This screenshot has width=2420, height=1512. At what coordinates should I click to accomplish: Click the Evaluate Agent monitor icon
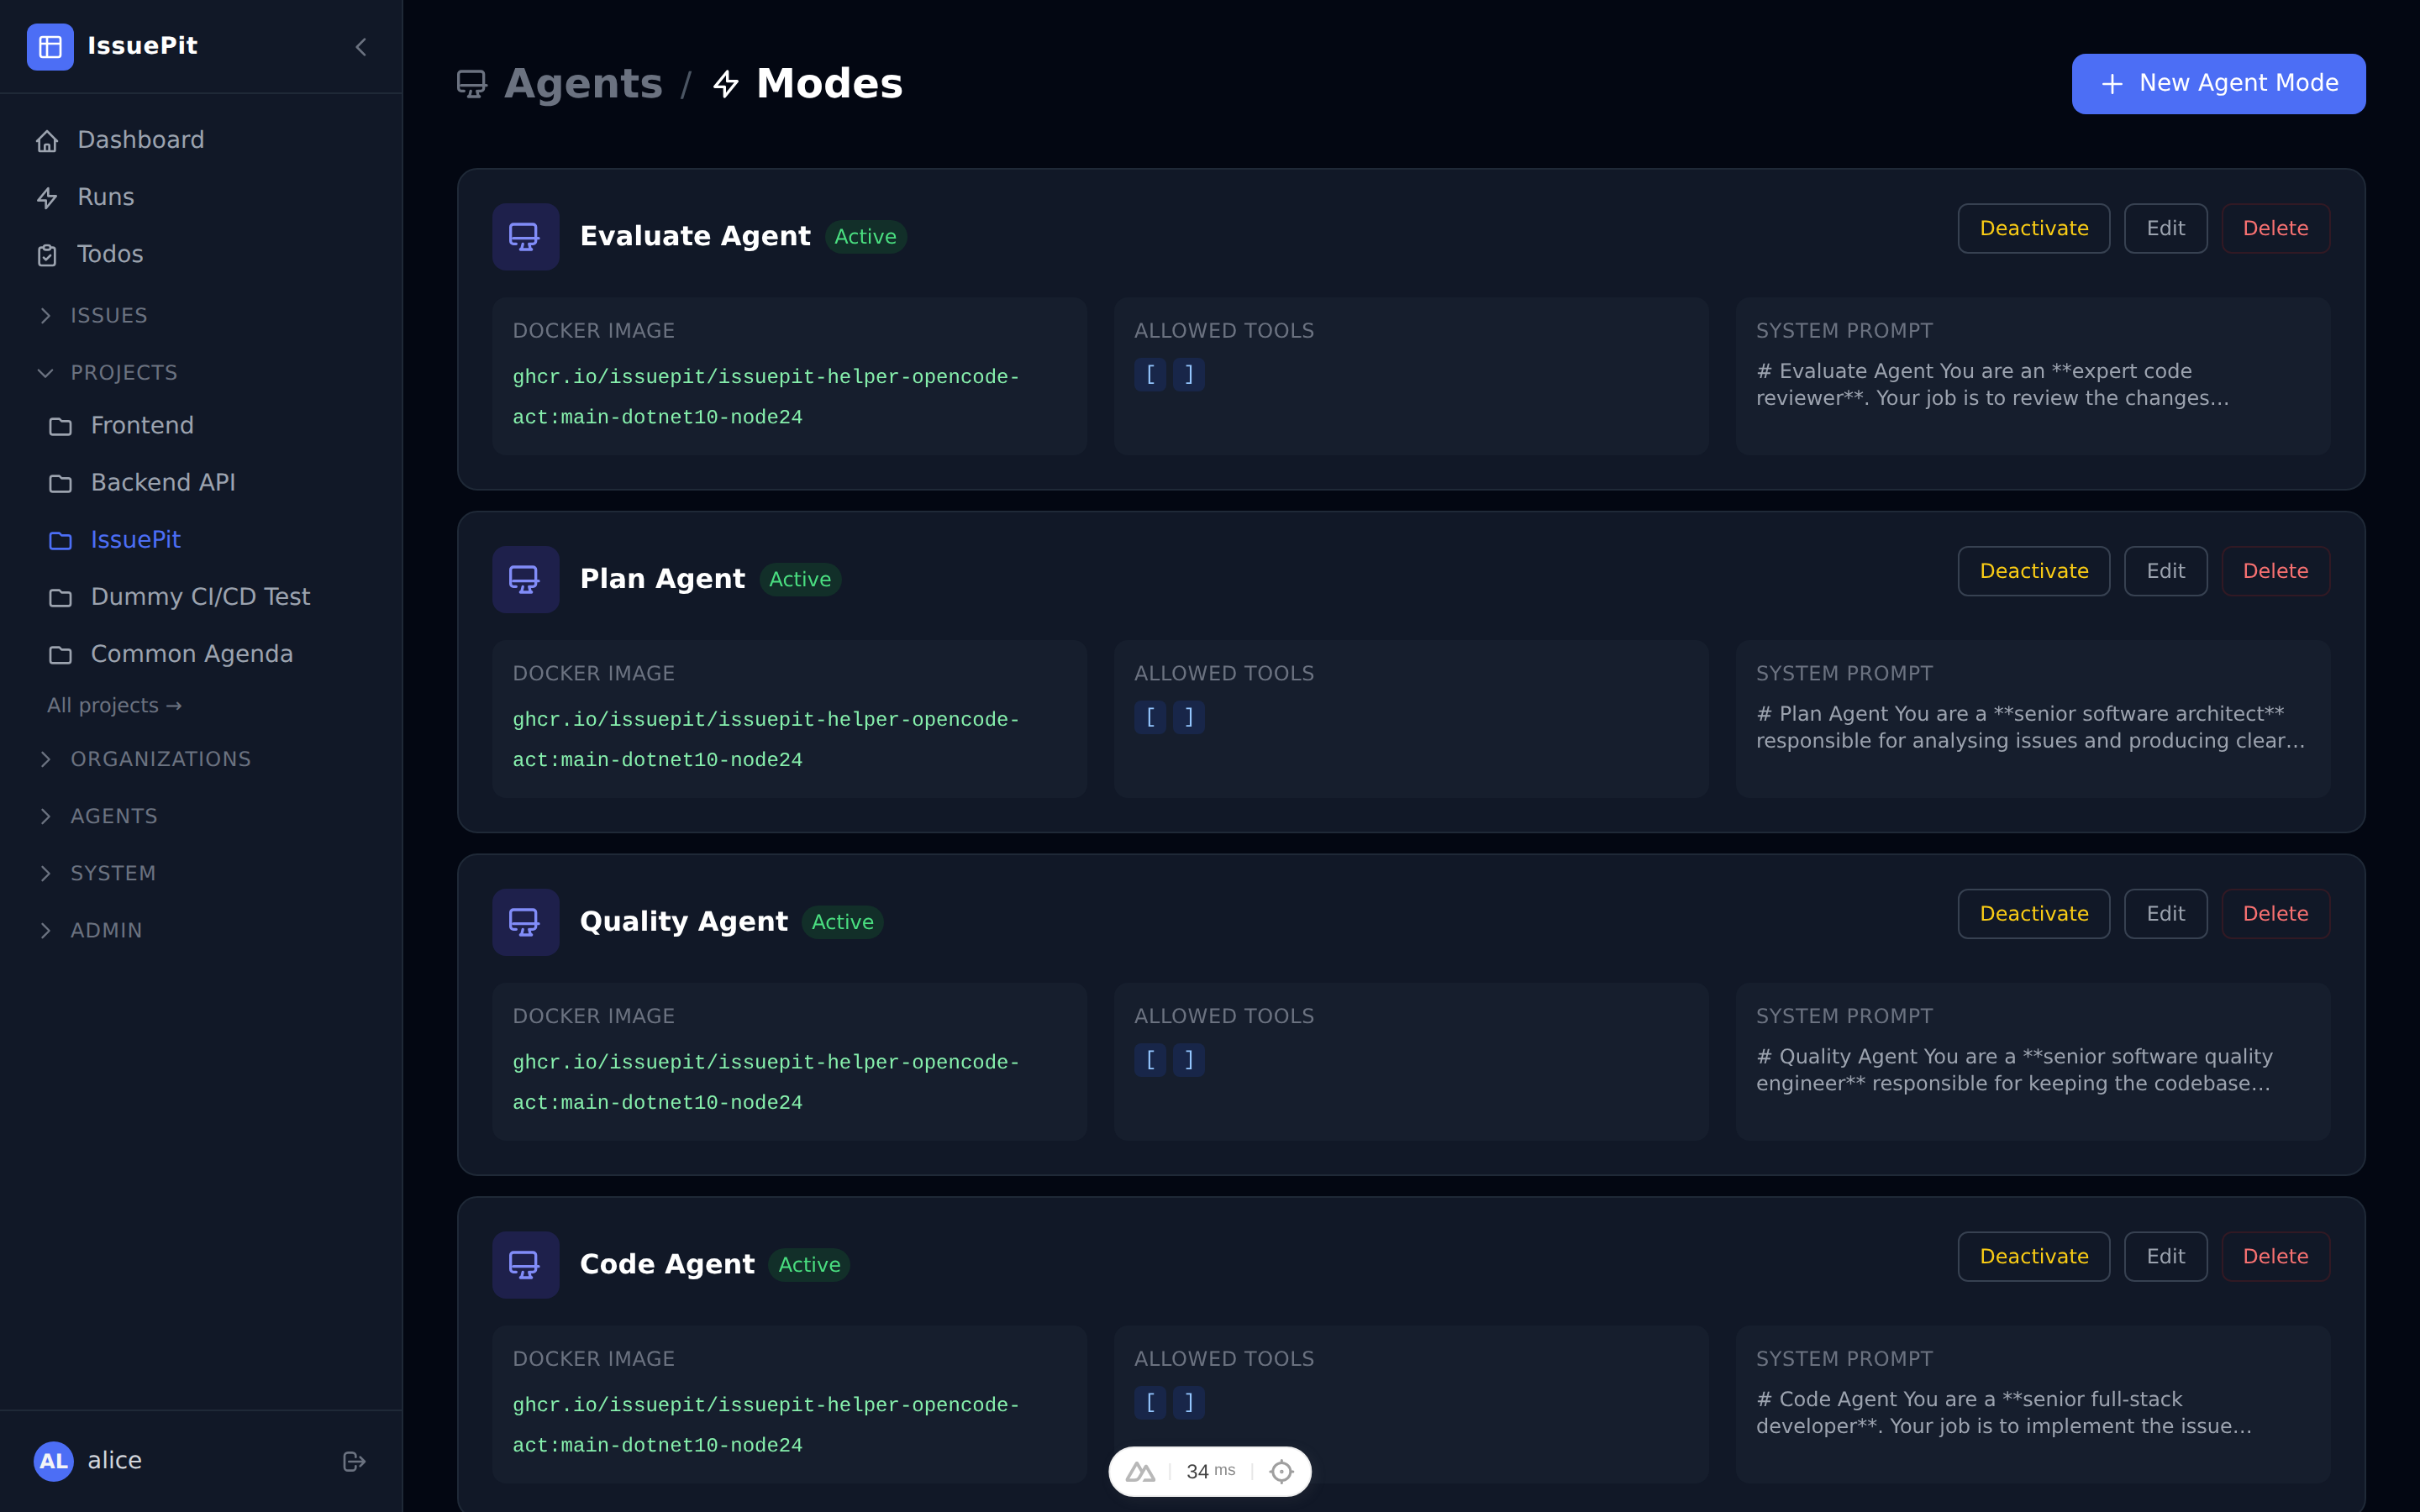525,236
